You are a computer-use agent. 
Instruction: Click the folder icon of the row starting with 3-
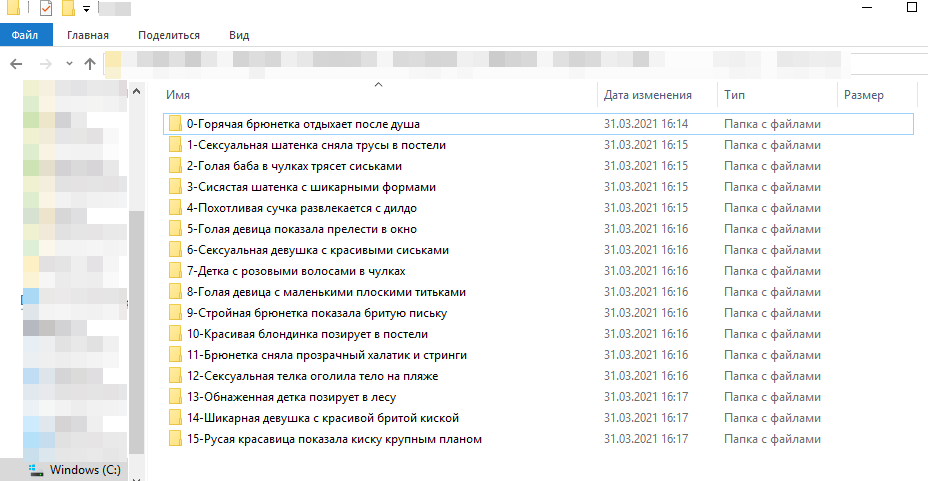click(x=175, y=187)
